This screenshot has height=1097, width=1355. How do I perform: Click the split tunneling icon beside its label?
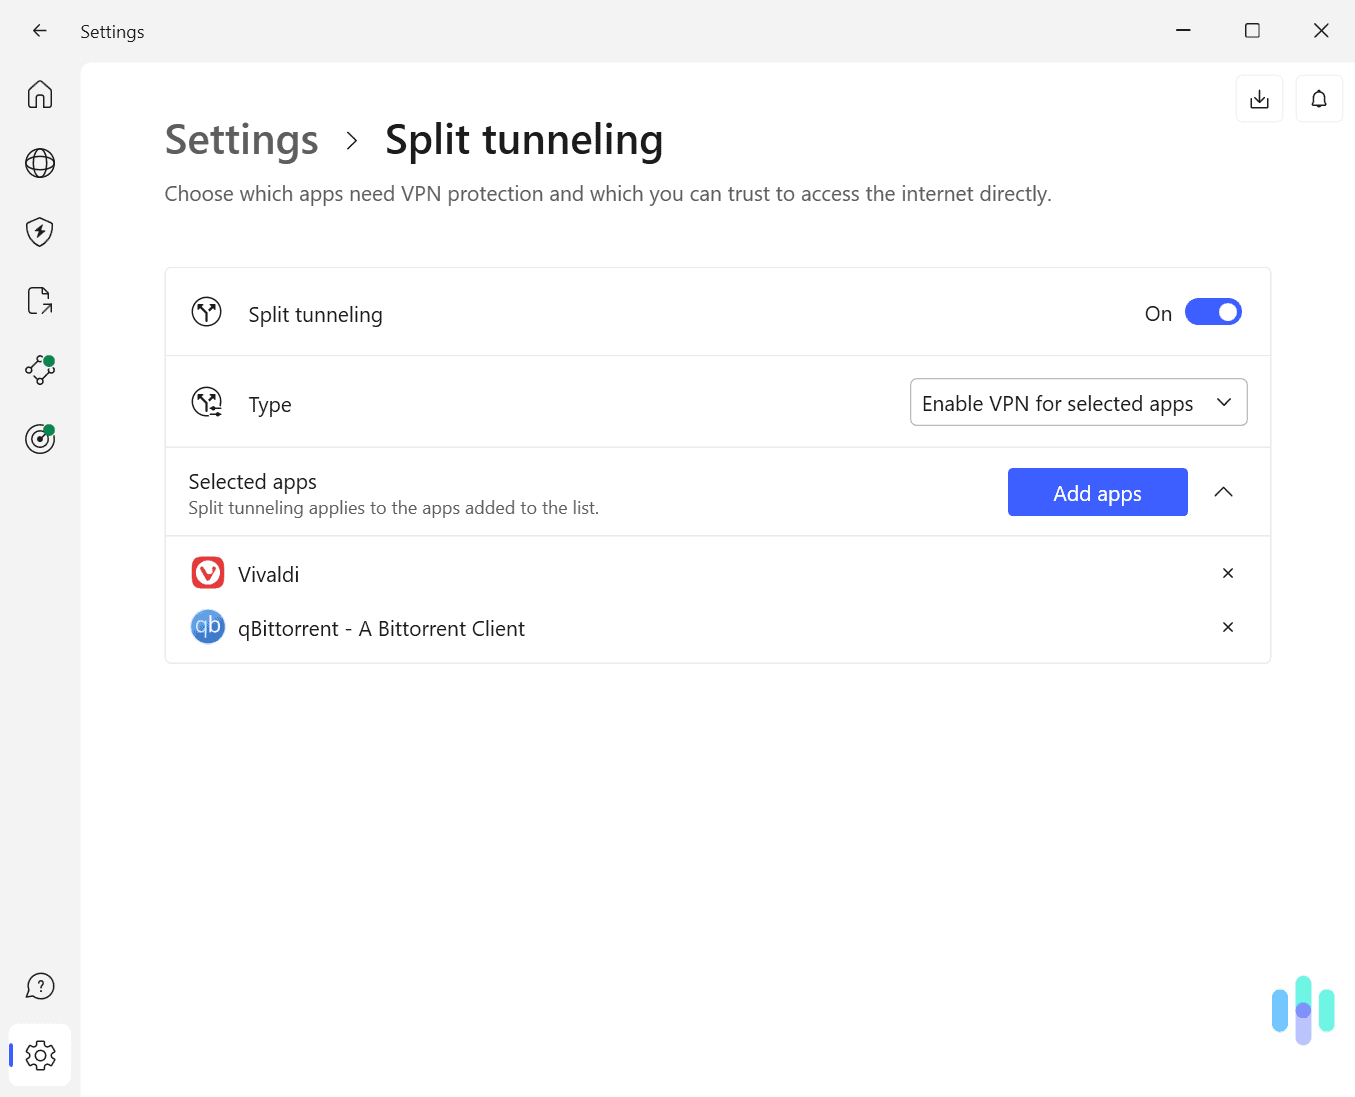coord(207,311)
